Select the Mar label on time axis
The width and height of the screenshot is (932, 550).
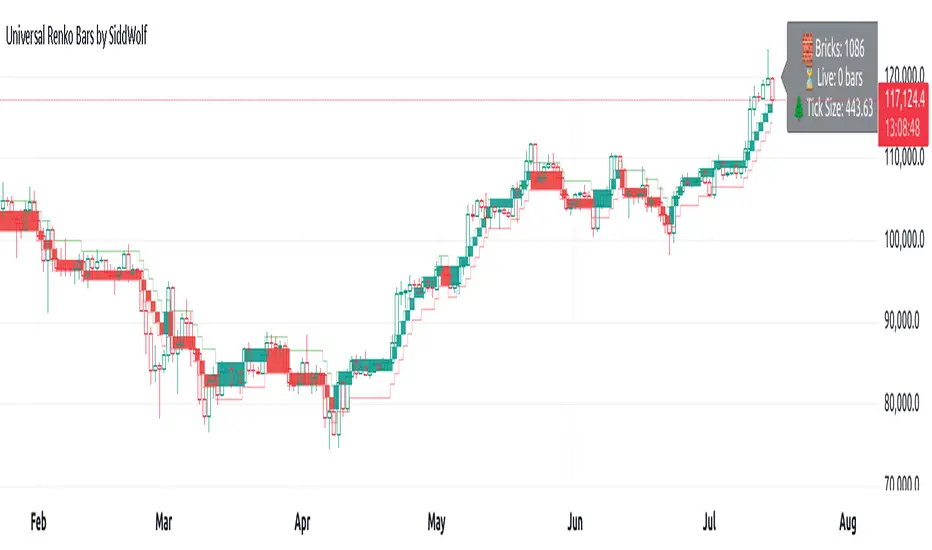click(x=165, y=522)
